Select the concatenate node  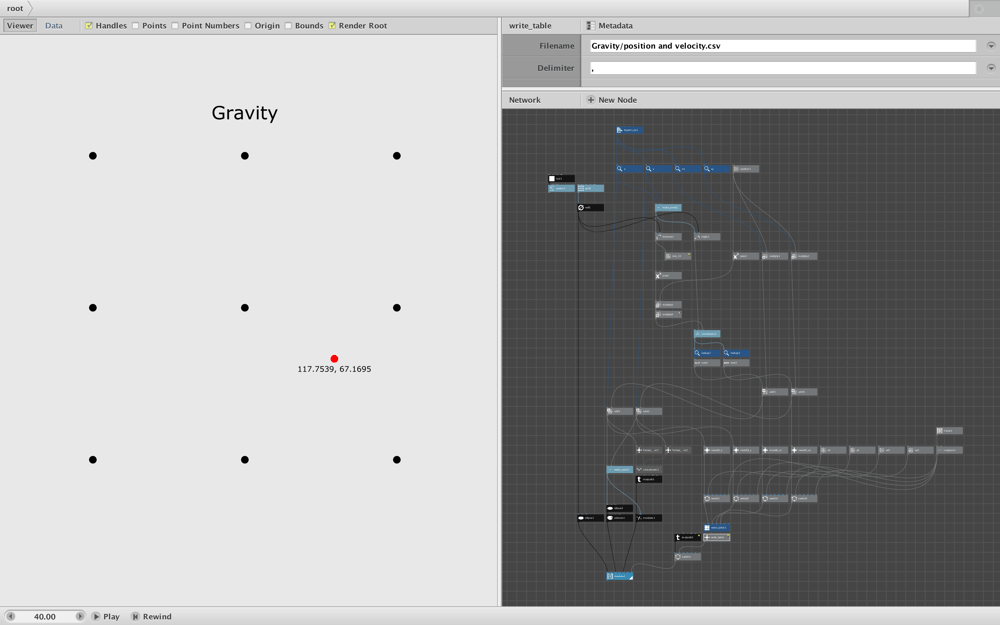point(649,469)
